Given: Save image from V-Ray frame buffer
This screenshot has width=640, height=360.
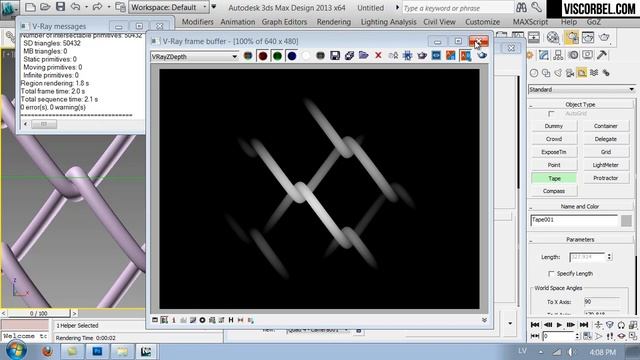Looking at the screenshot, I should (x=335, y=56).
